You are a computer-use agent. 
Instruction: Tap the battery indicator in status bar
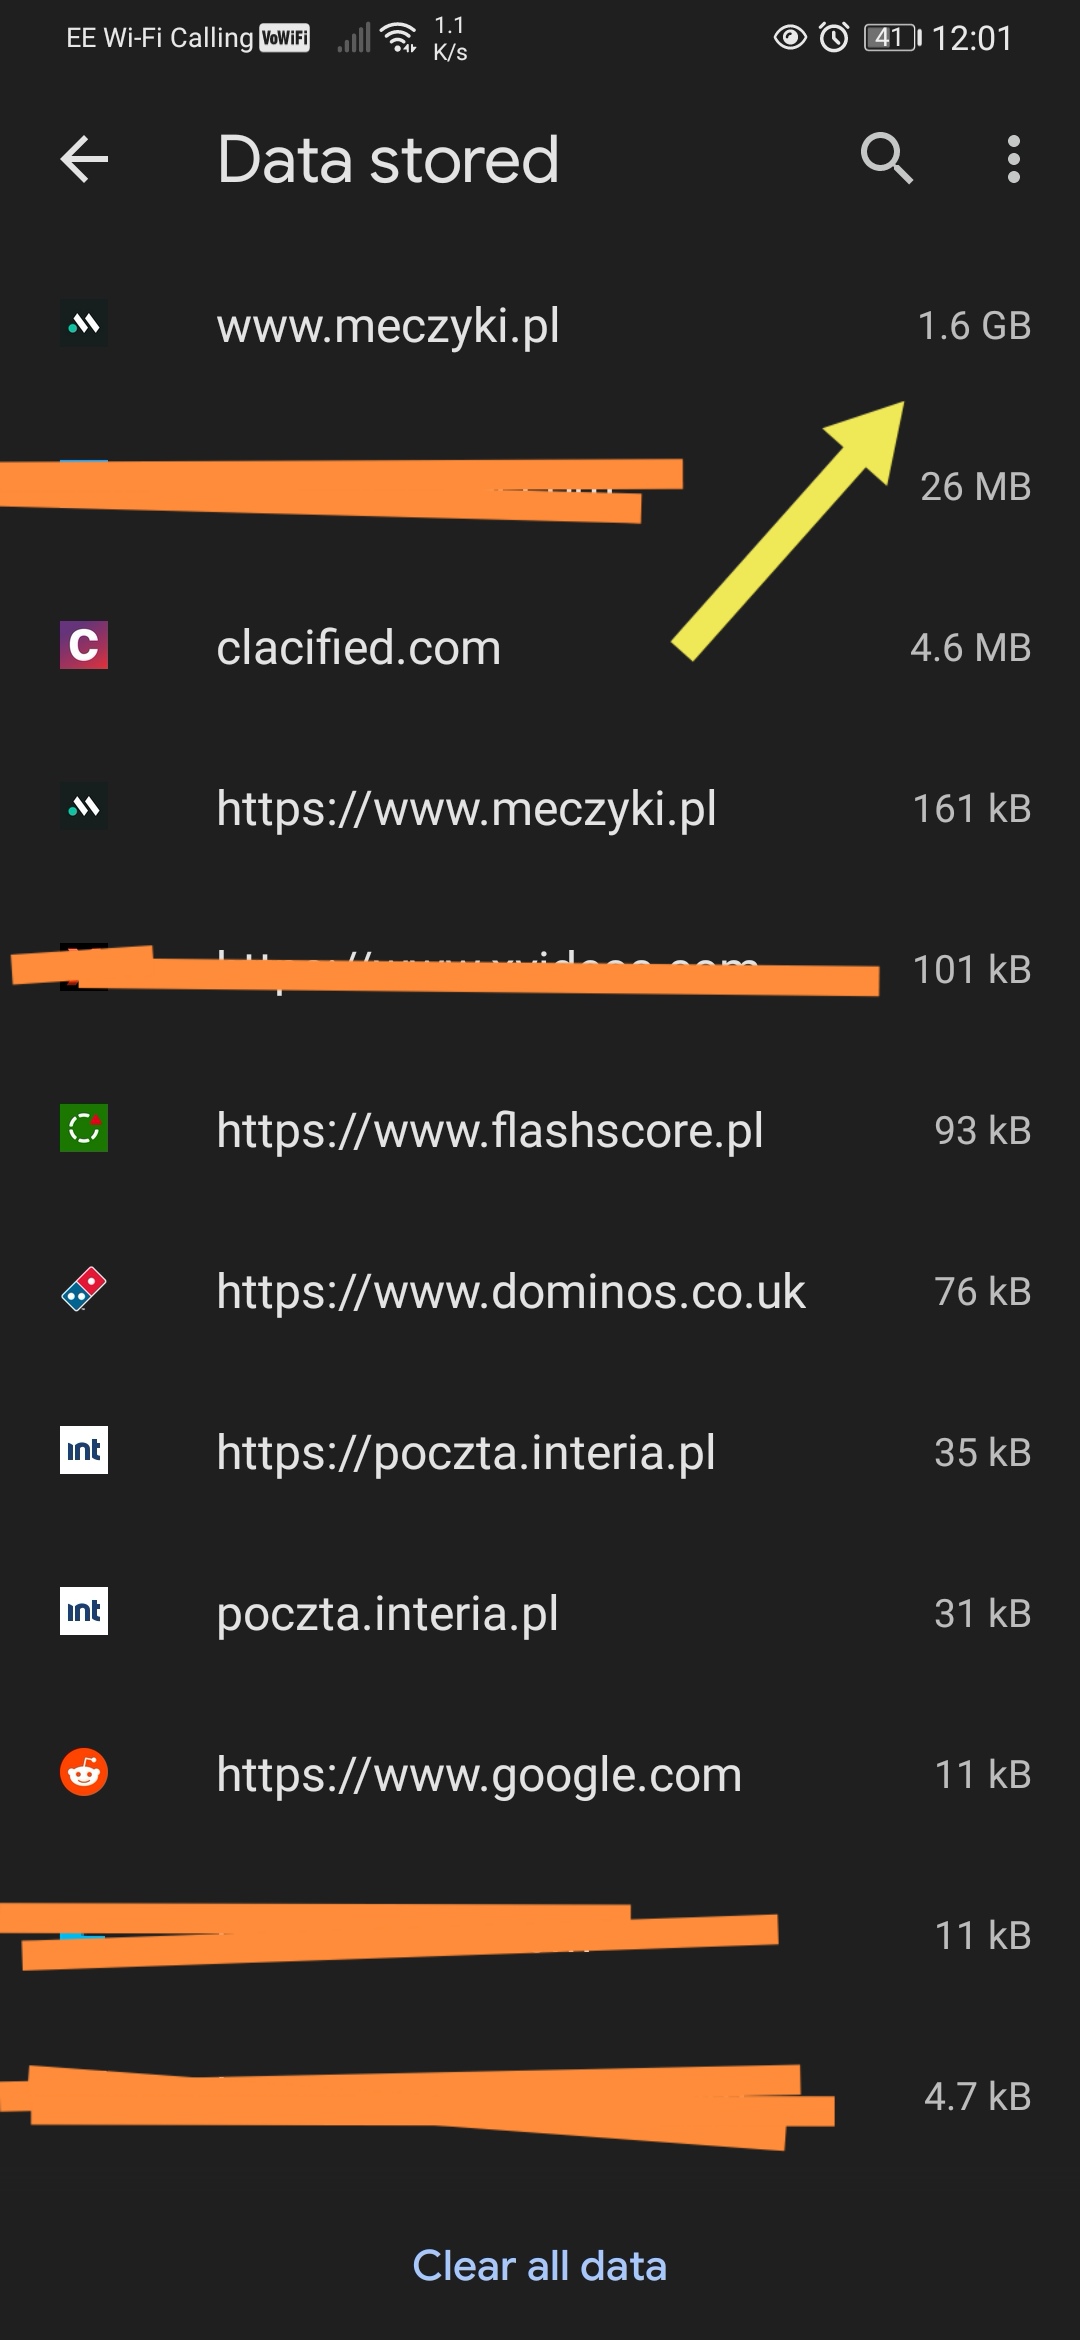click(892, 38)
